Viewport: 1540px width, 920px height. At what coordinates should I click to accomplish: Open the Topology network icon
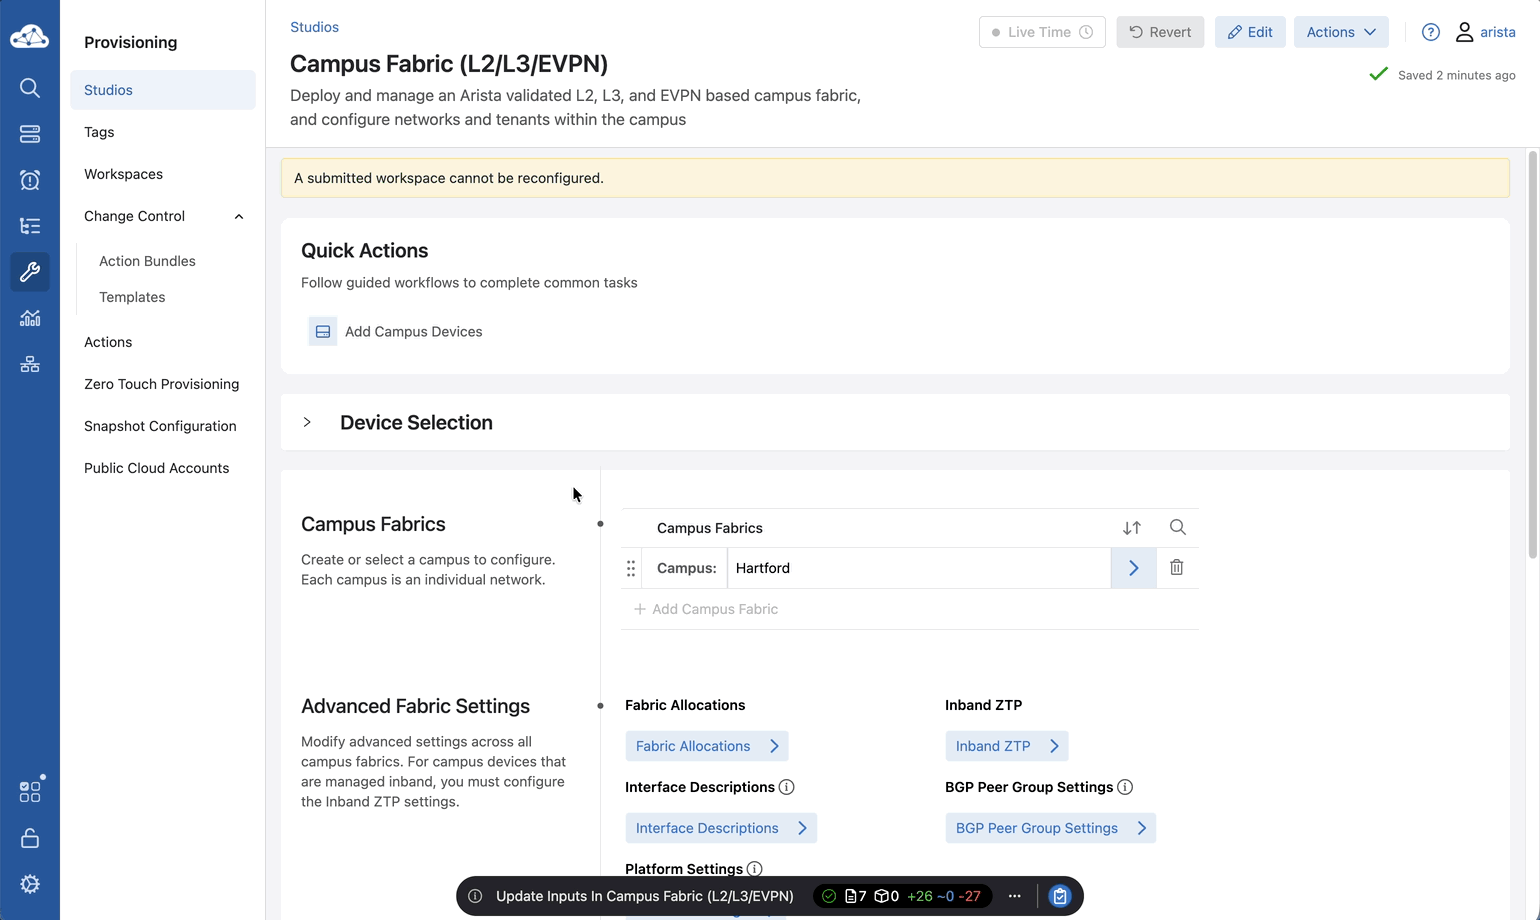pos(30,364)
